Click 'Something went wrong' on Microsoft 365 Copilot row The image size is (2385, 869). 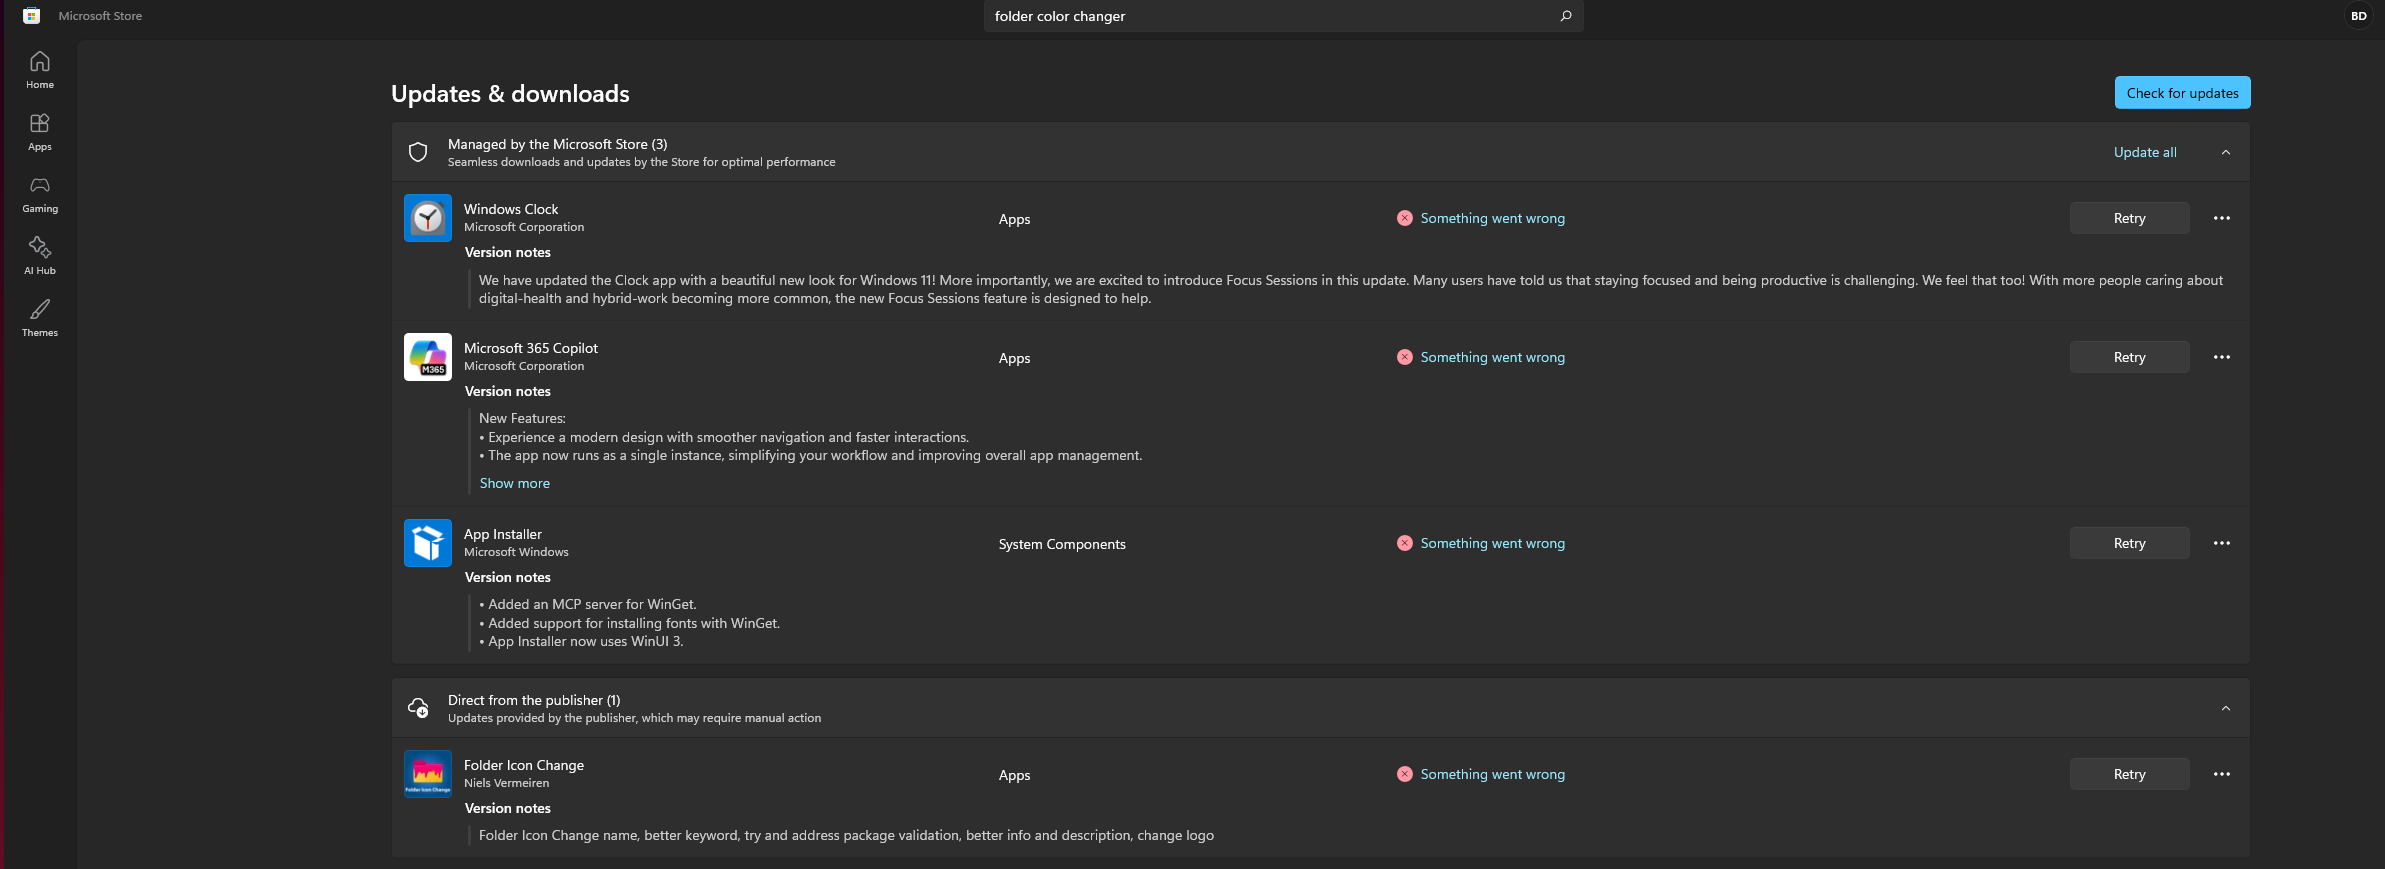[x=1493, y=357]
